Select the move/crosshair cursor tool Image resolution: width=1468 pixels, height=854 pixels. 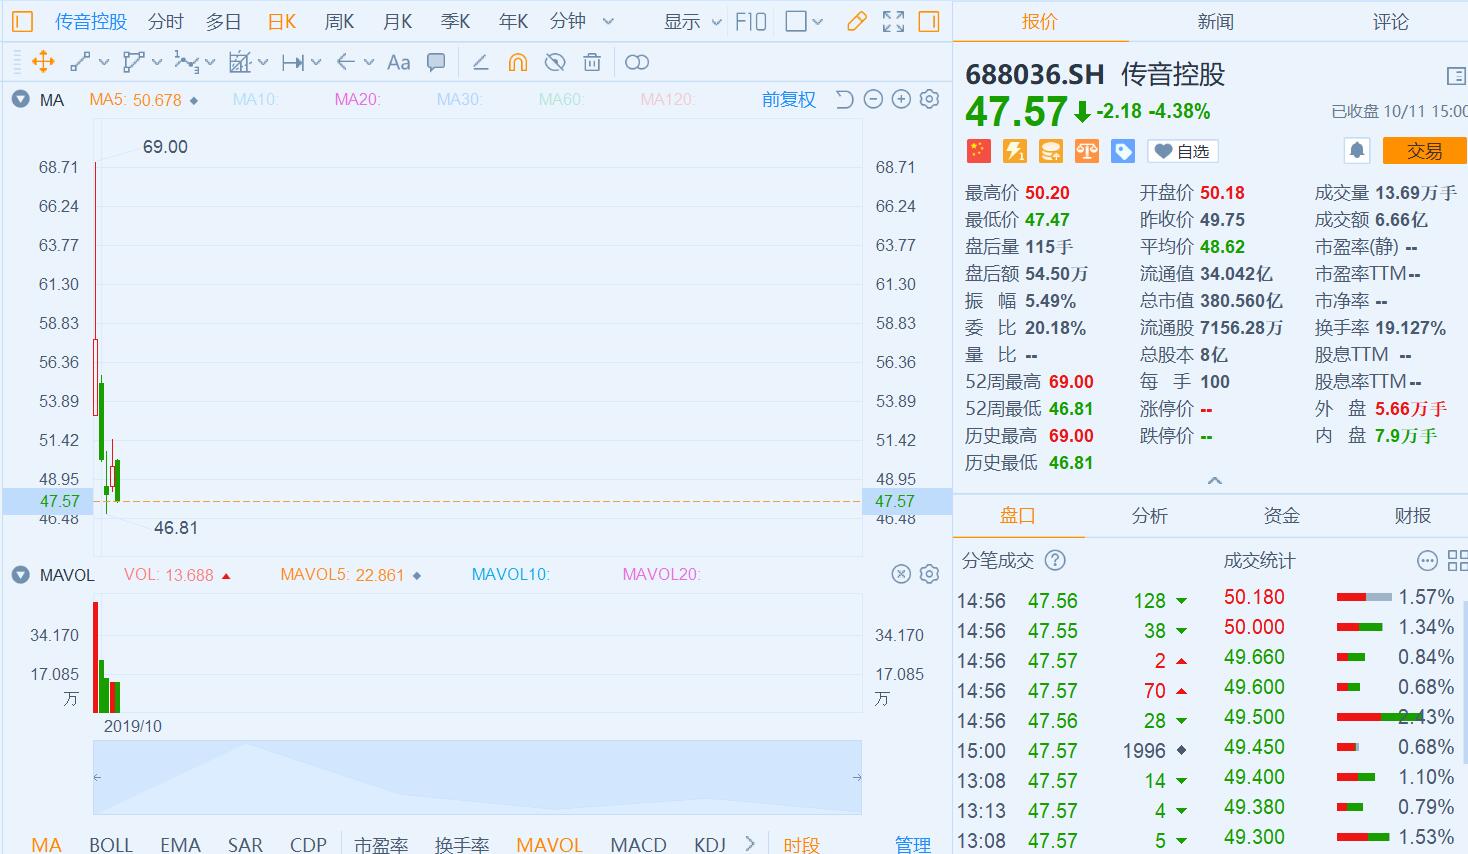point(43,62)
